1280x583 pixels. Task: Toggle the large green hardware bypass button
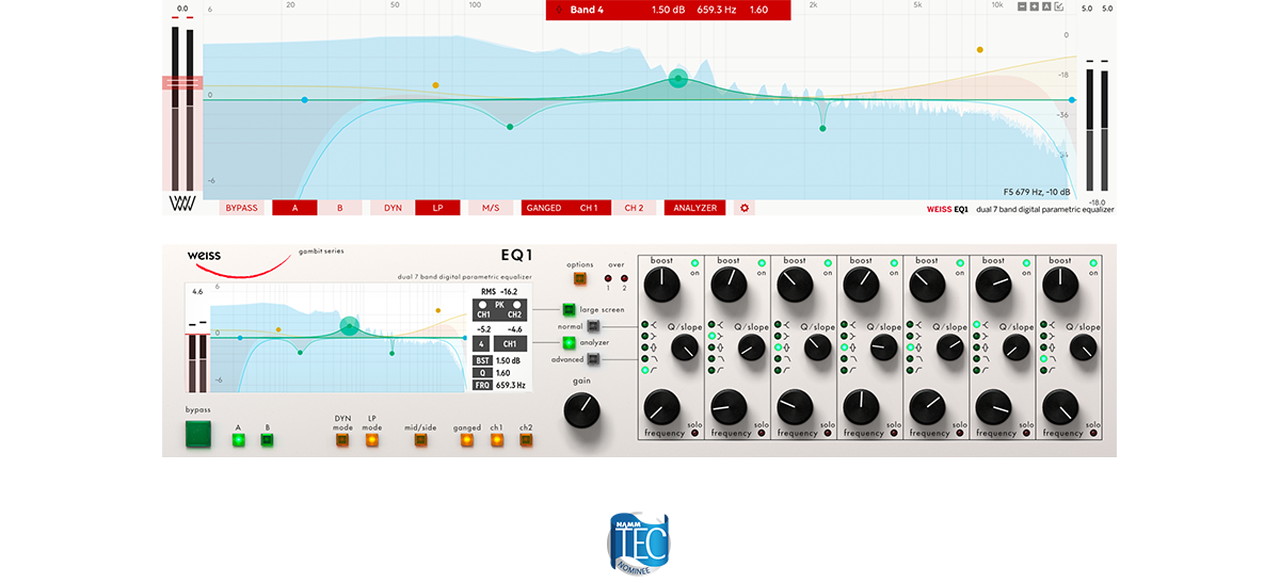[199, 434]
